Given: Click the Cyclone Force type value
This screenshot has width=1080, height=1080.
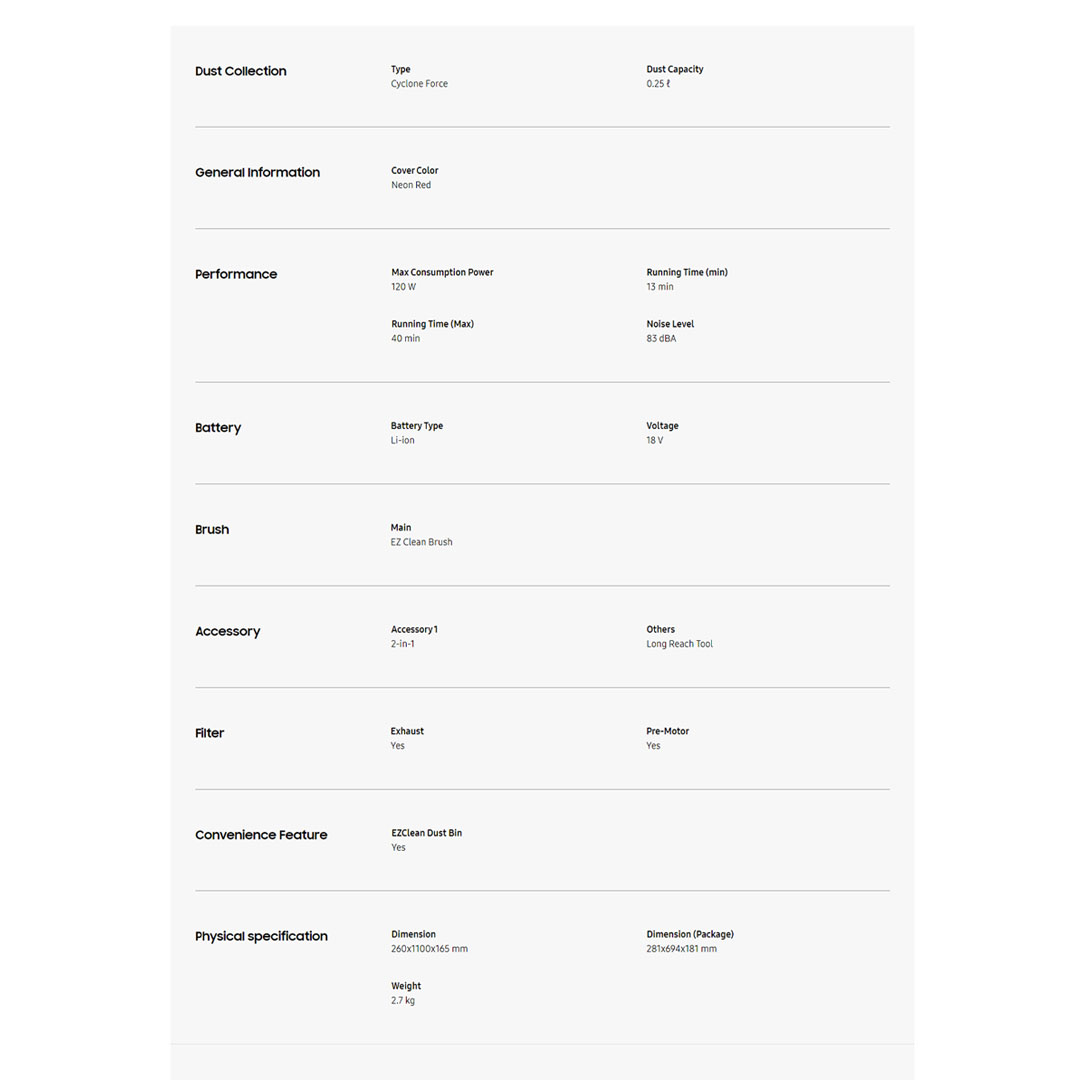Looking at the screenshot, I should tap(419, 84).
